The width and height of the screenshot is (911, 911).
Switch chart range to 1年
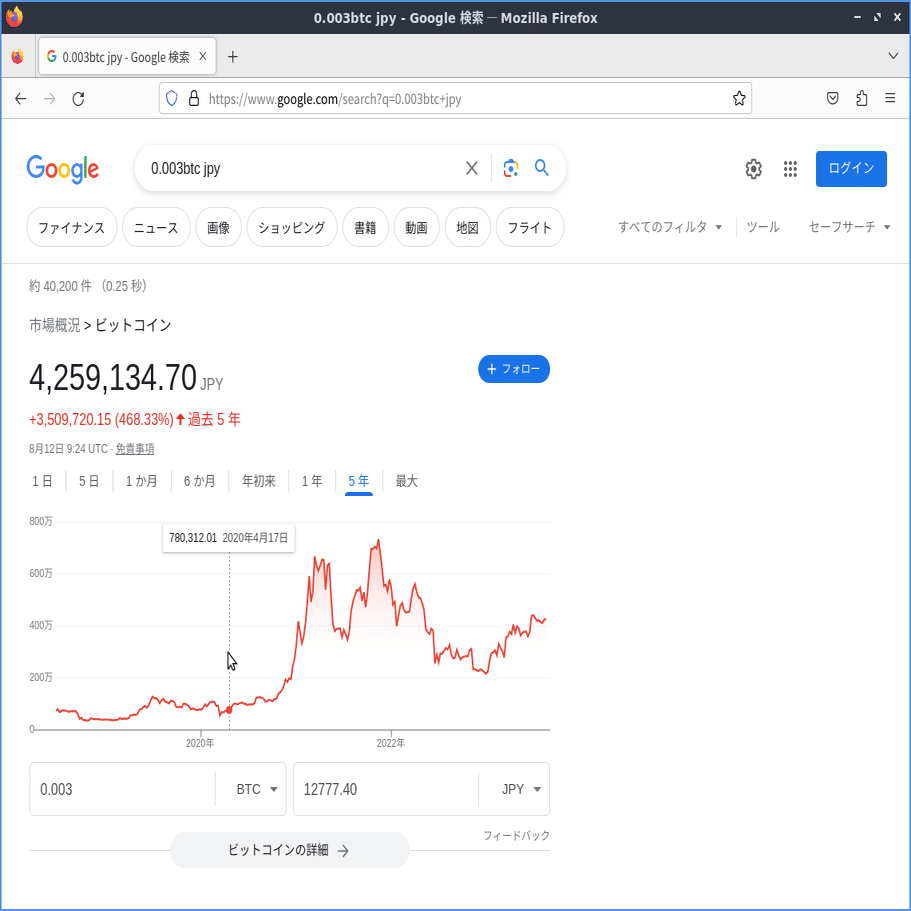coord(312,481)
